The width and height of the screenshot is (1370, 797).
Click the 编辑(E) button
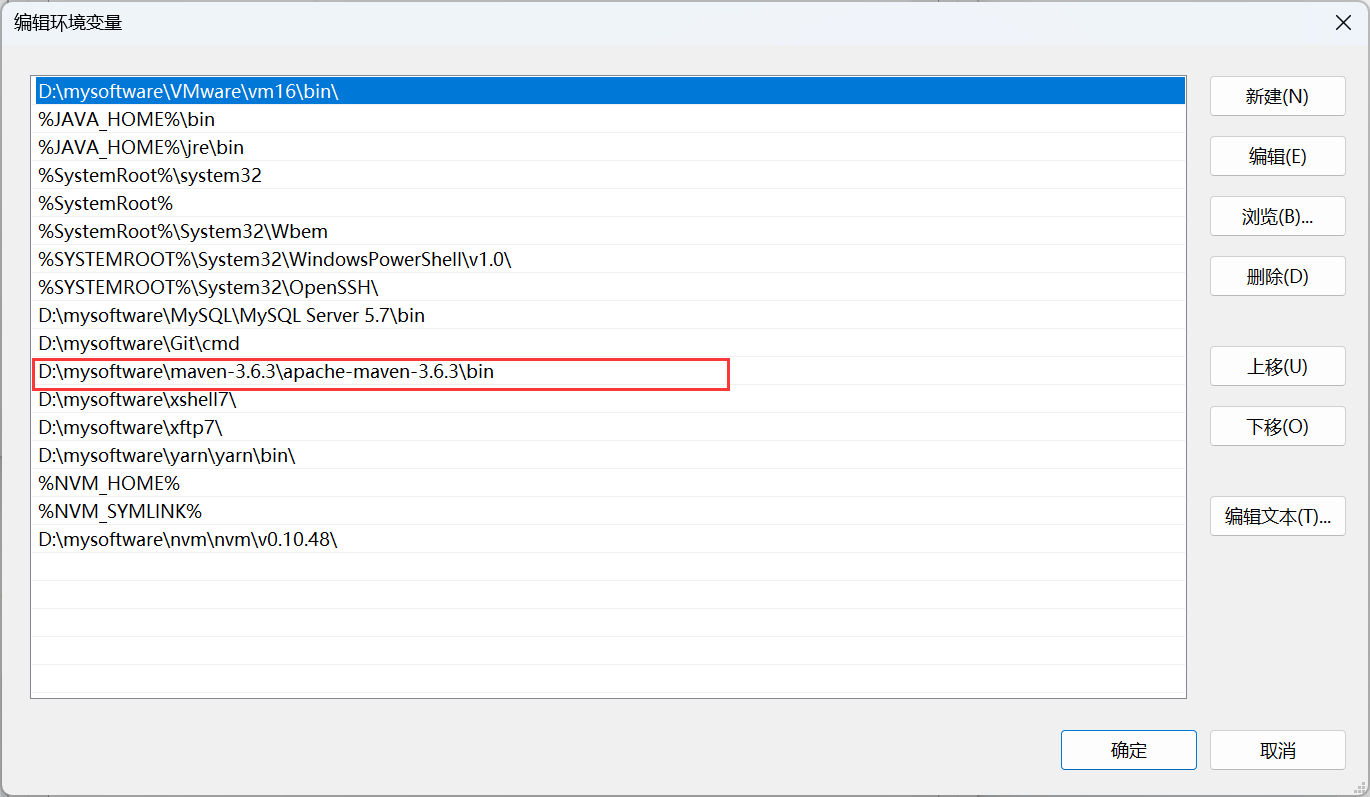tap(1277, 157)
